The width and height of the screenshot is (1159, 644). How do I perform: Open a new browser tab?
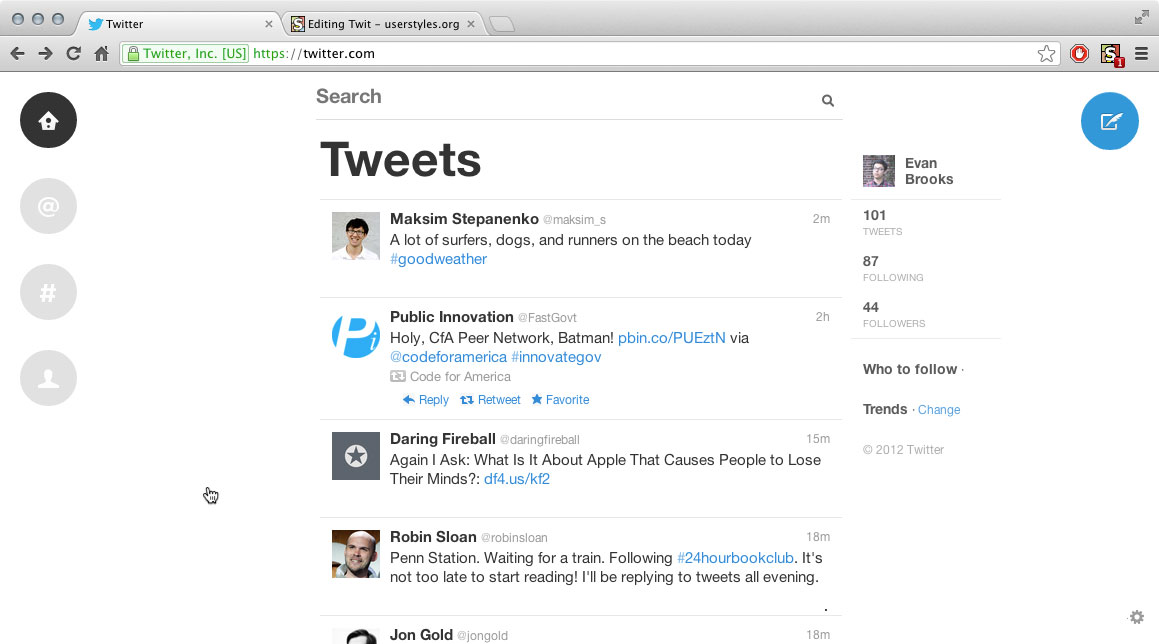(502, 24)
